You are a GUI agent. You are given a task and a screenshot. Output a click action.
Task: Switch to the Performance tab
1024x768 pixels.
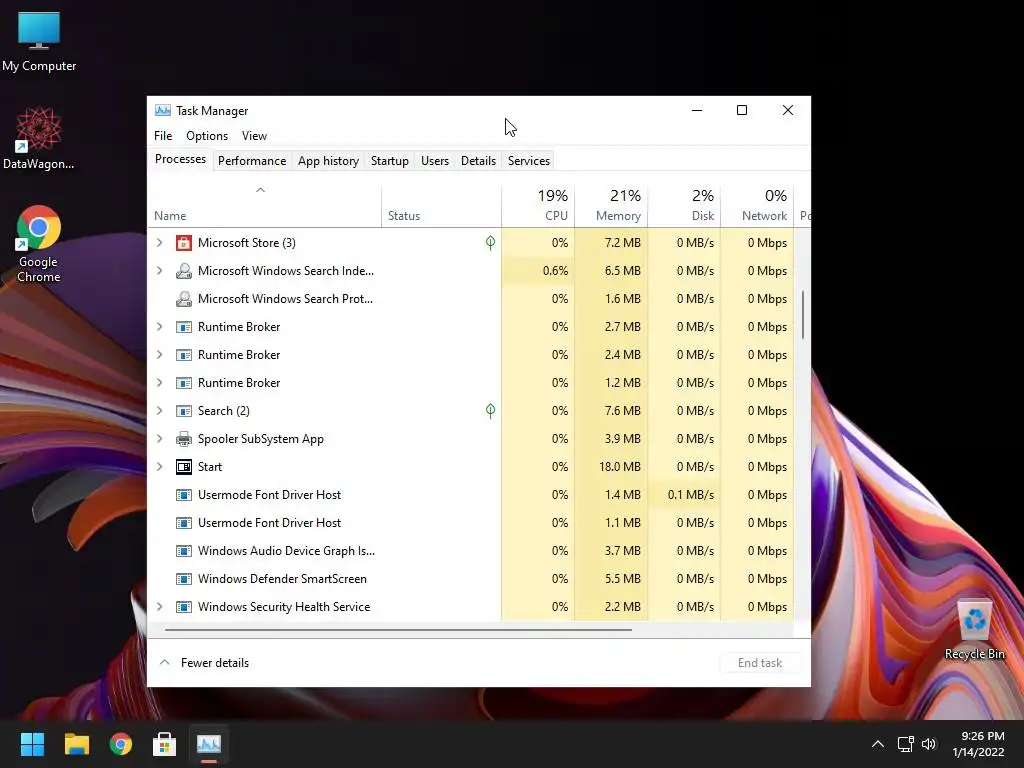[252, 161]
